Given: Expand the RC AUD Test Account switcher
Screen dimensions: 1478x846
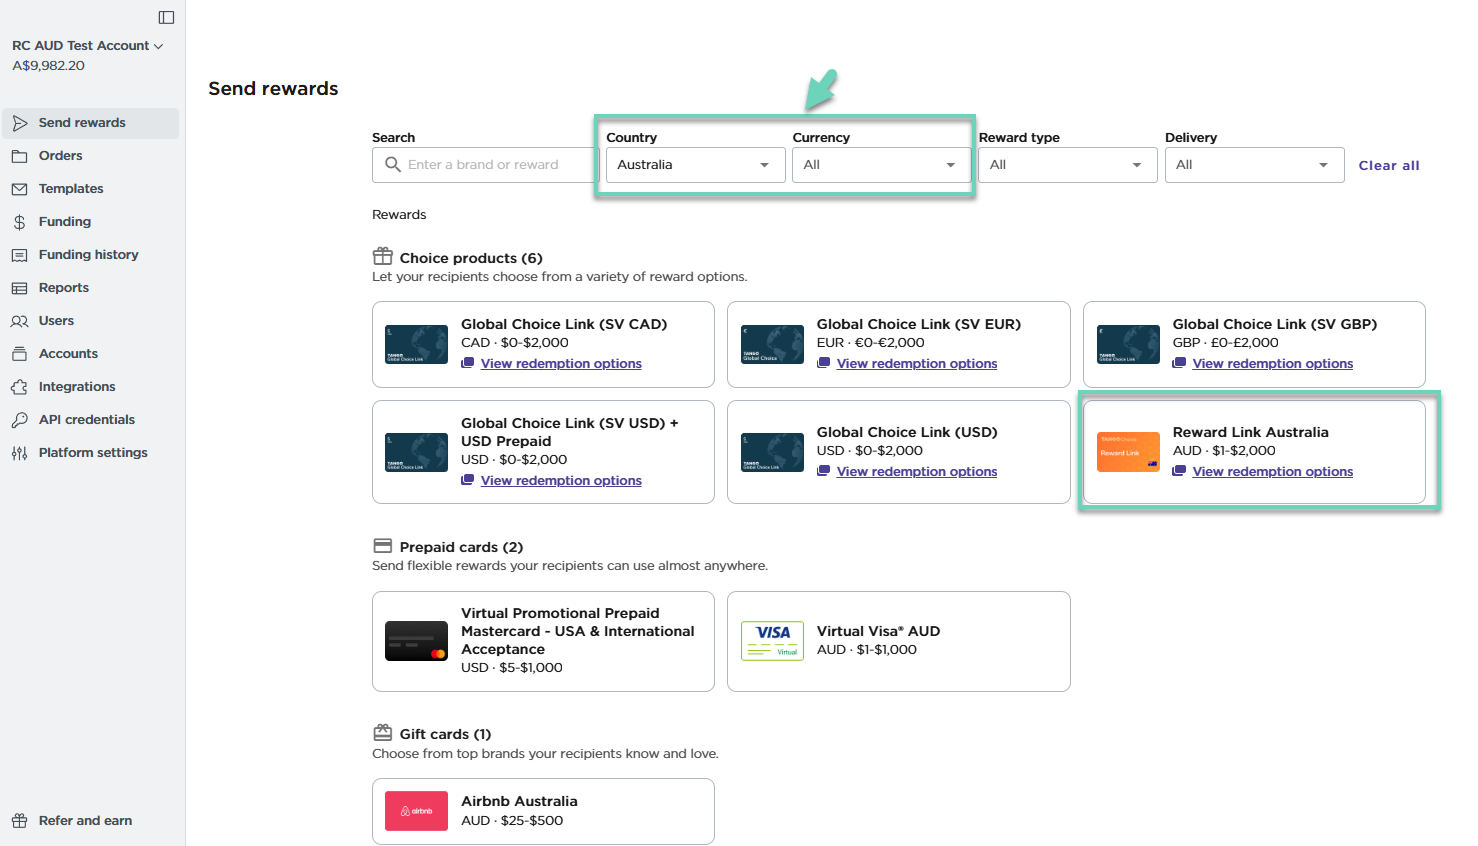Looking at the screenshot, I should pyautogui.click(x=88, y=46).
